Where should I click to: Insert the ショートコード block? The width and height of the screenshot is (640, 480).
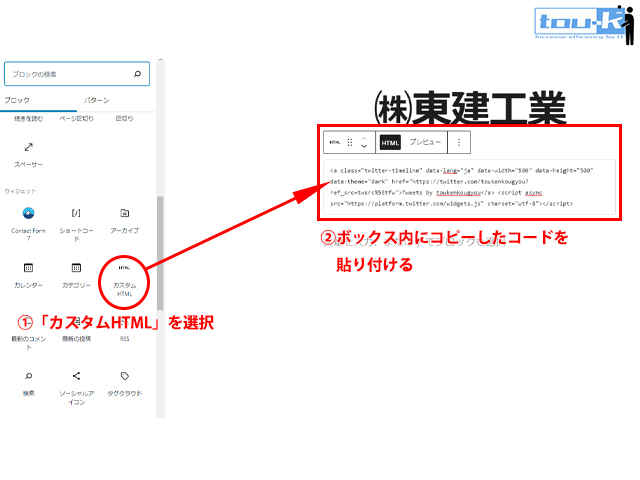[76, 224]
